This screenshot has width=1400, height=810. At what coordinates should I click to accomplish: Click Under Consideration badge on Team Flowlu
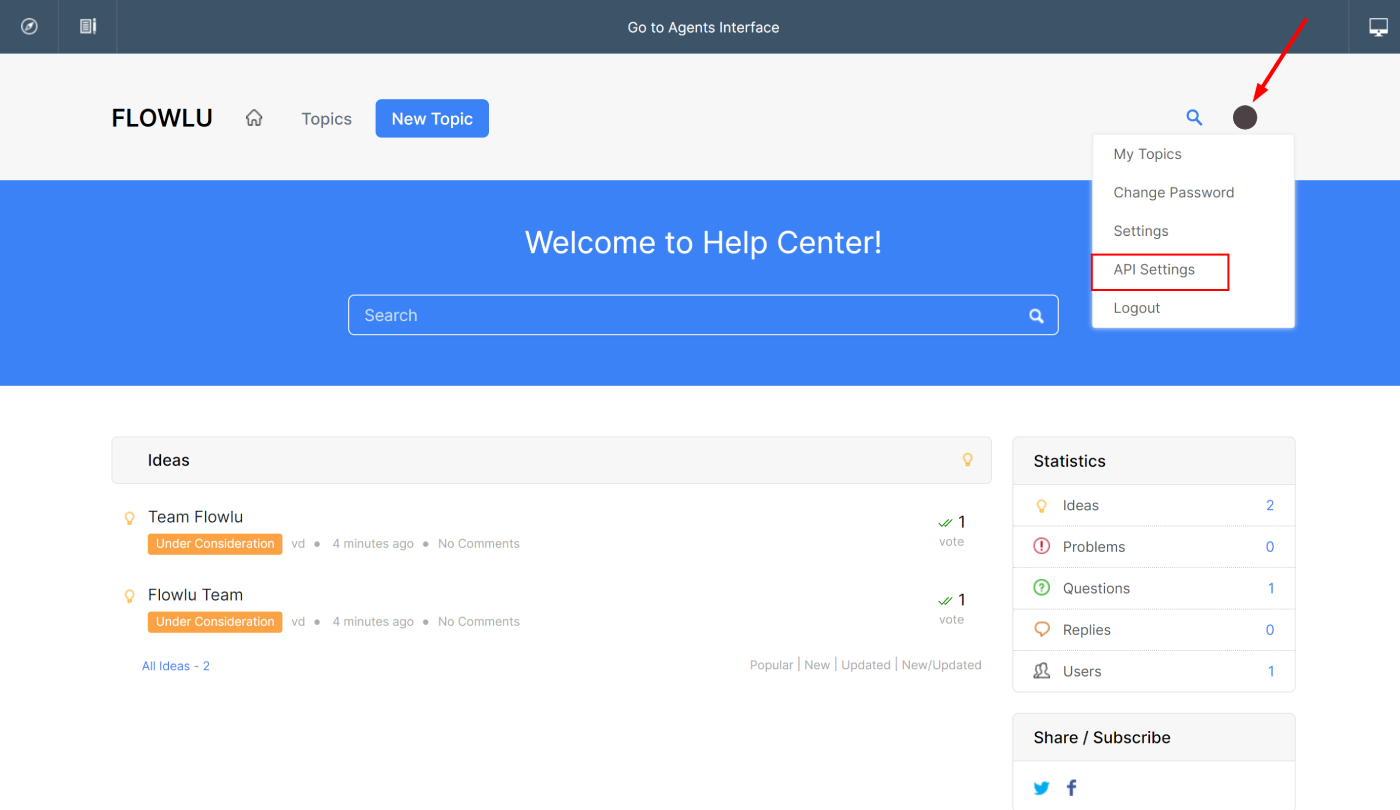pyautogui.click(x=215, y=544)
